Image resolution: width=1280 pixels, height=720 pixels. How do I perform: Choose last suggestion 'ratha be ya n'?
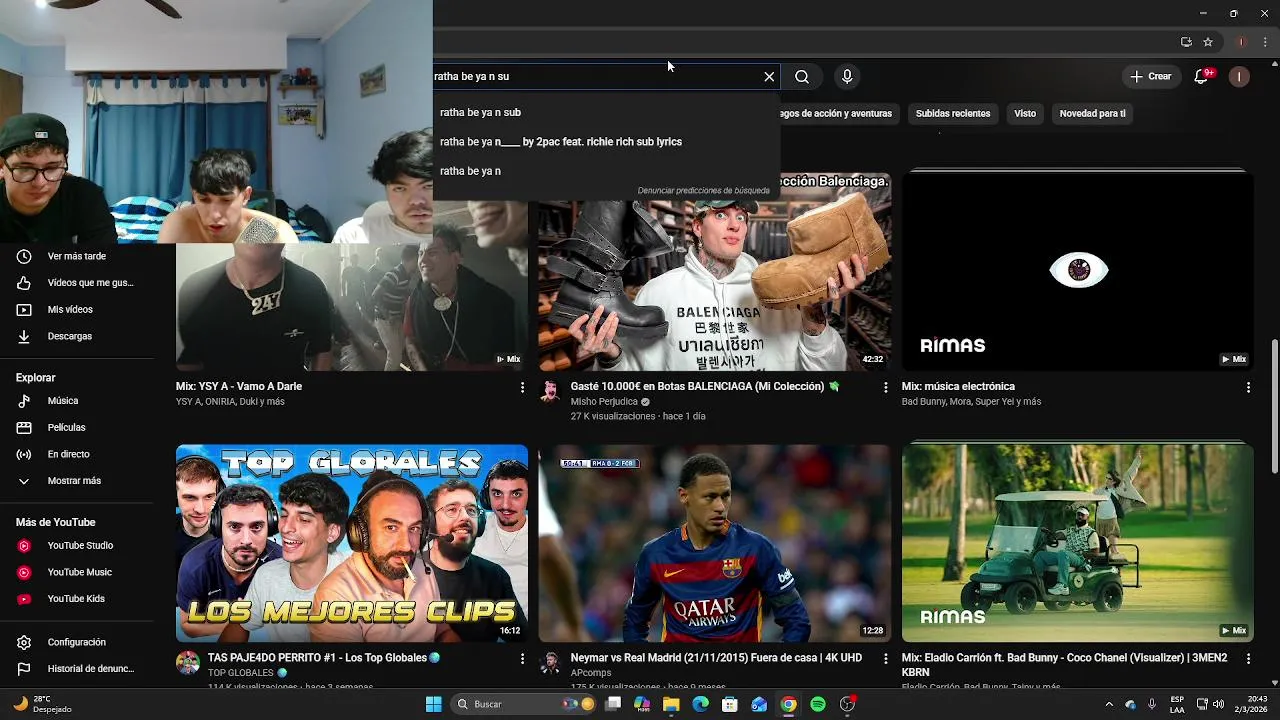(x=606, y=170)
